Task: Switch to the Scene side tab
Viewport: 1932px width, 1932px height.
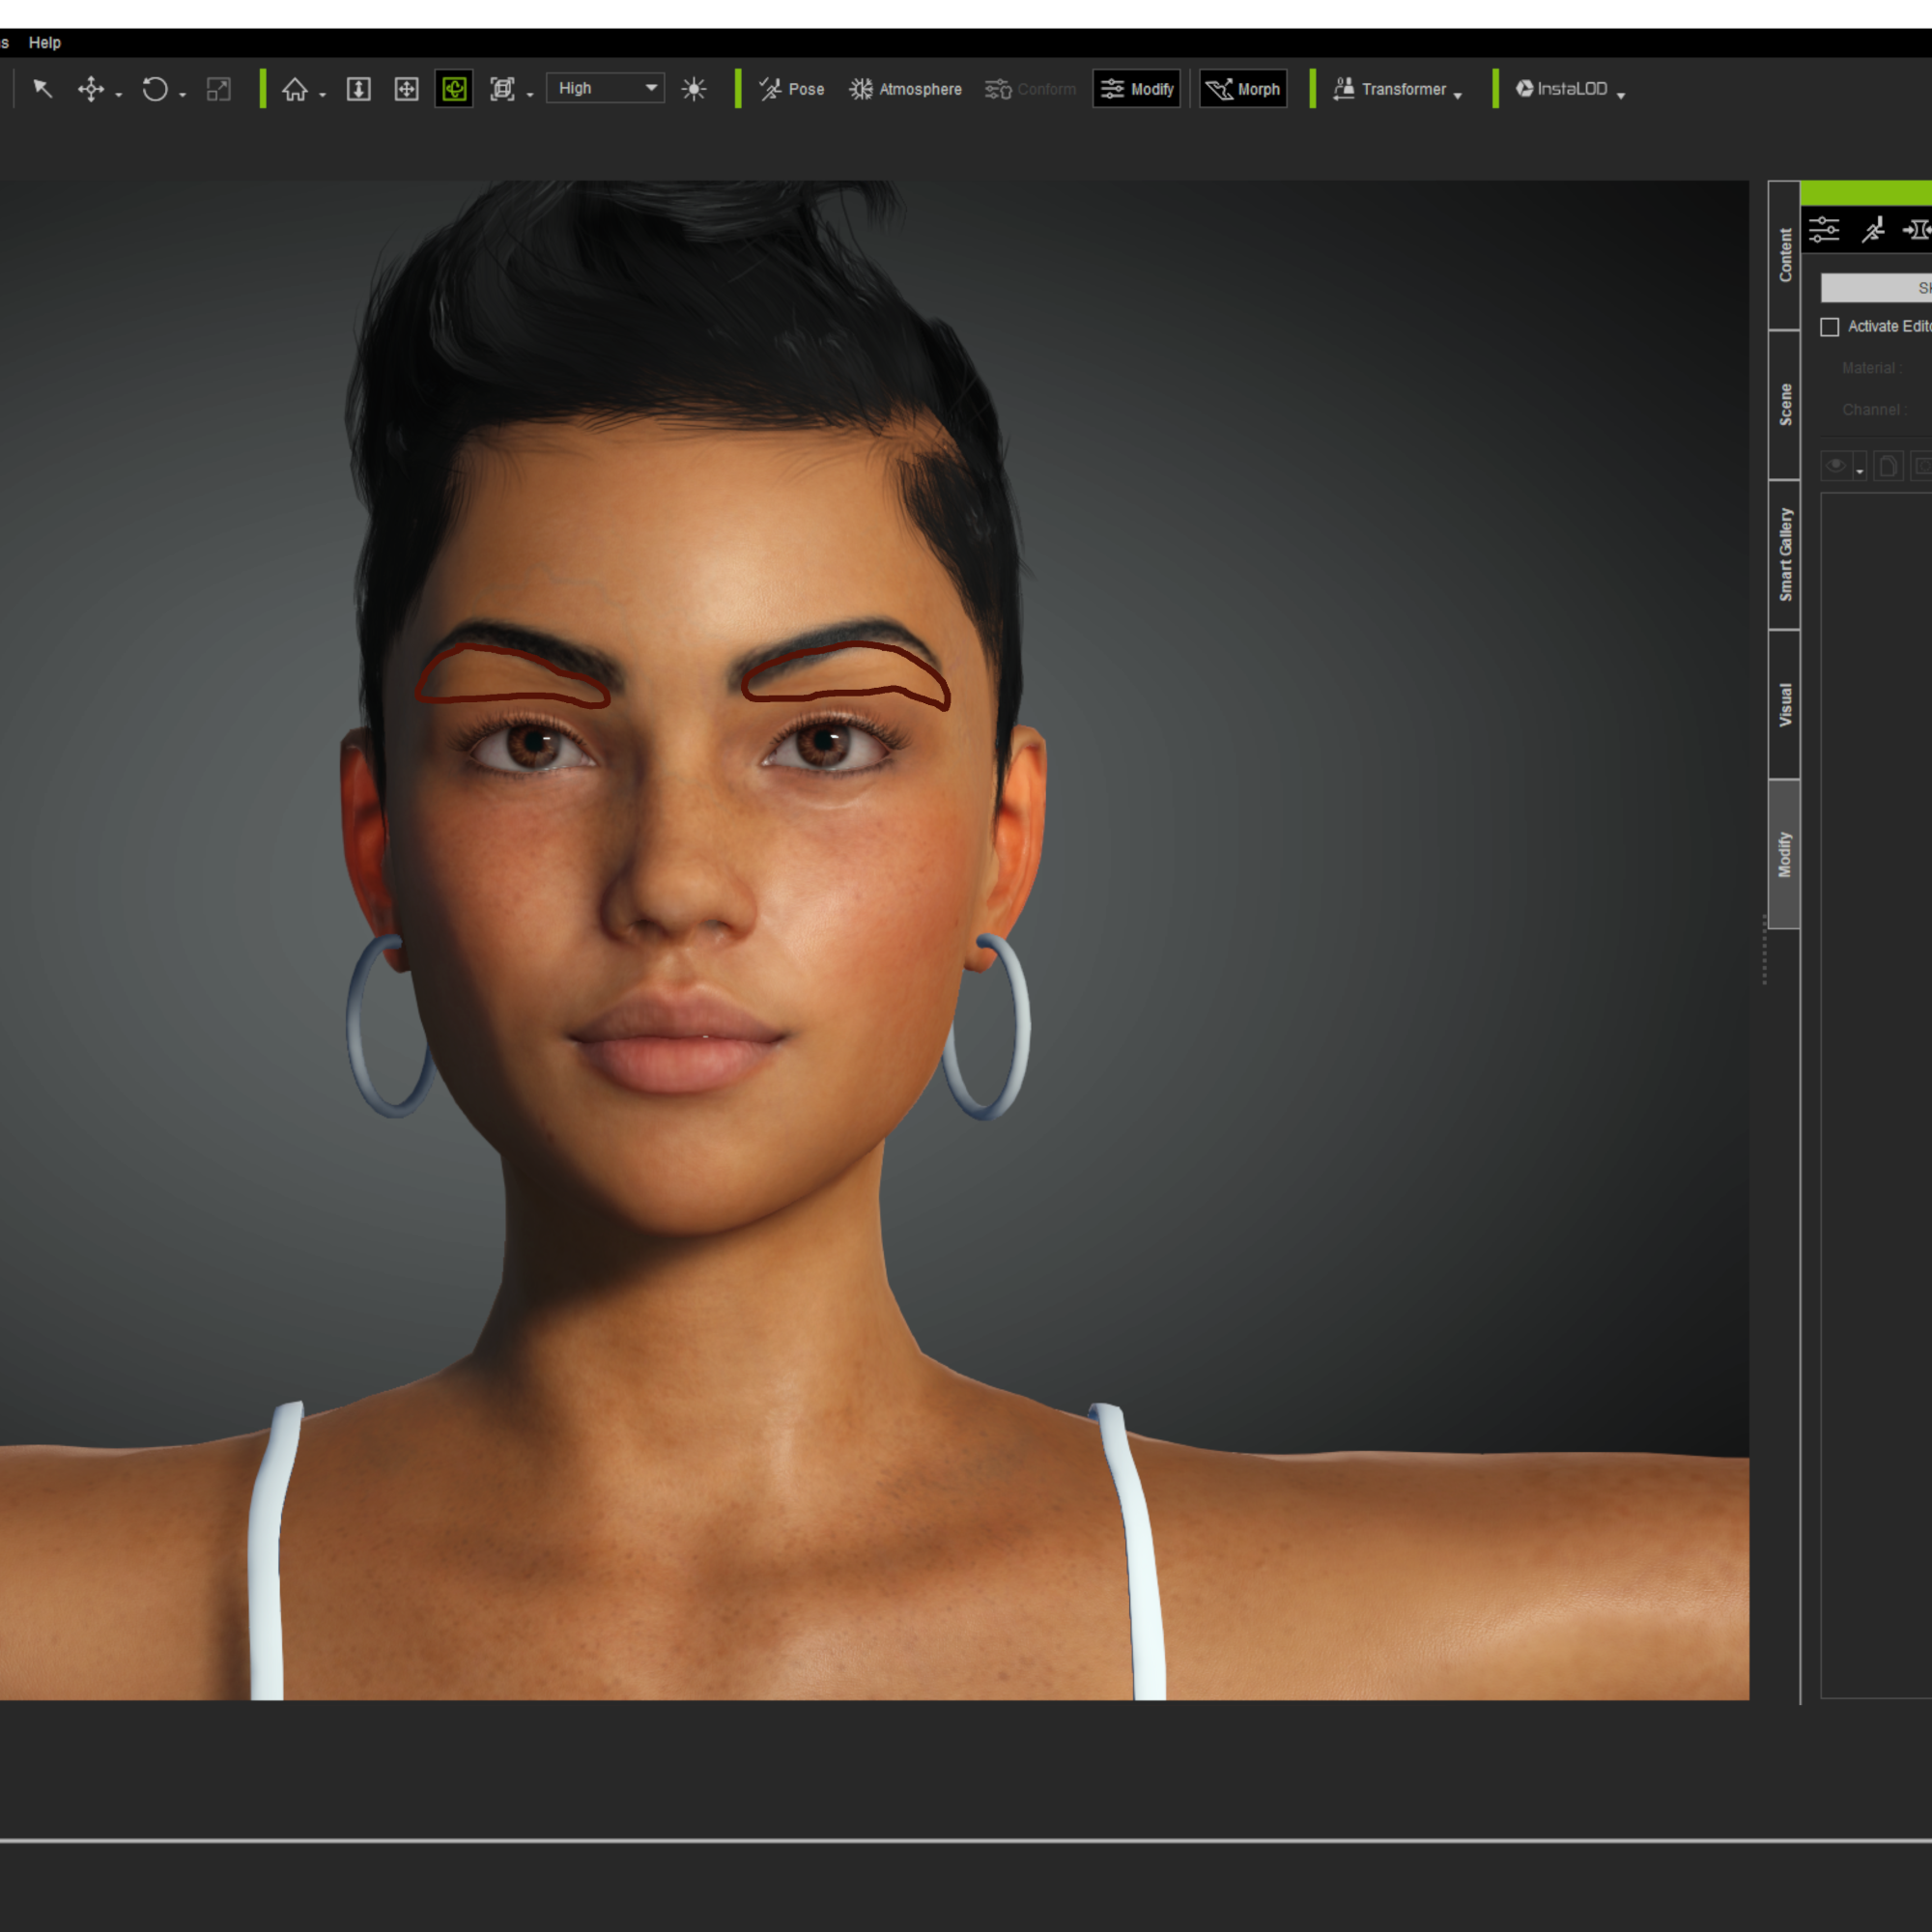Action: (1785, 405)
